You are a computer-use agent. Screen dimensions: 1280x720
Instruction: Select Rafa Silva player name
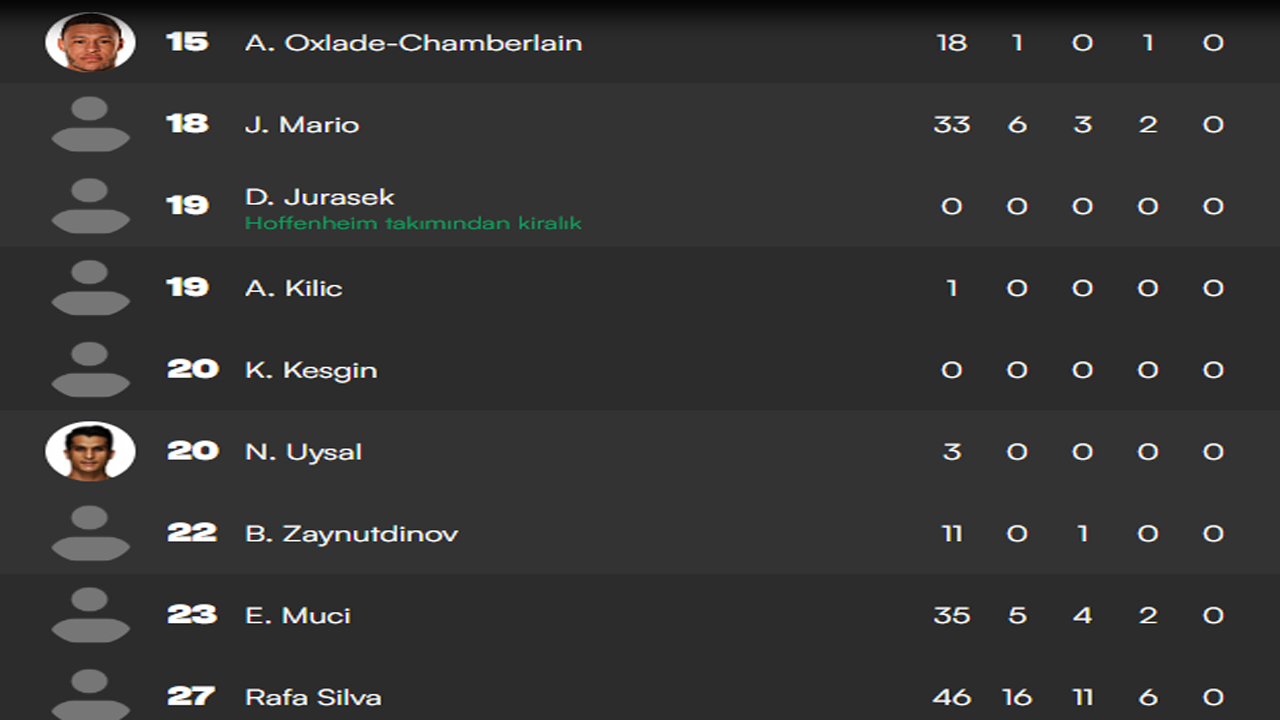click(313, 697)
